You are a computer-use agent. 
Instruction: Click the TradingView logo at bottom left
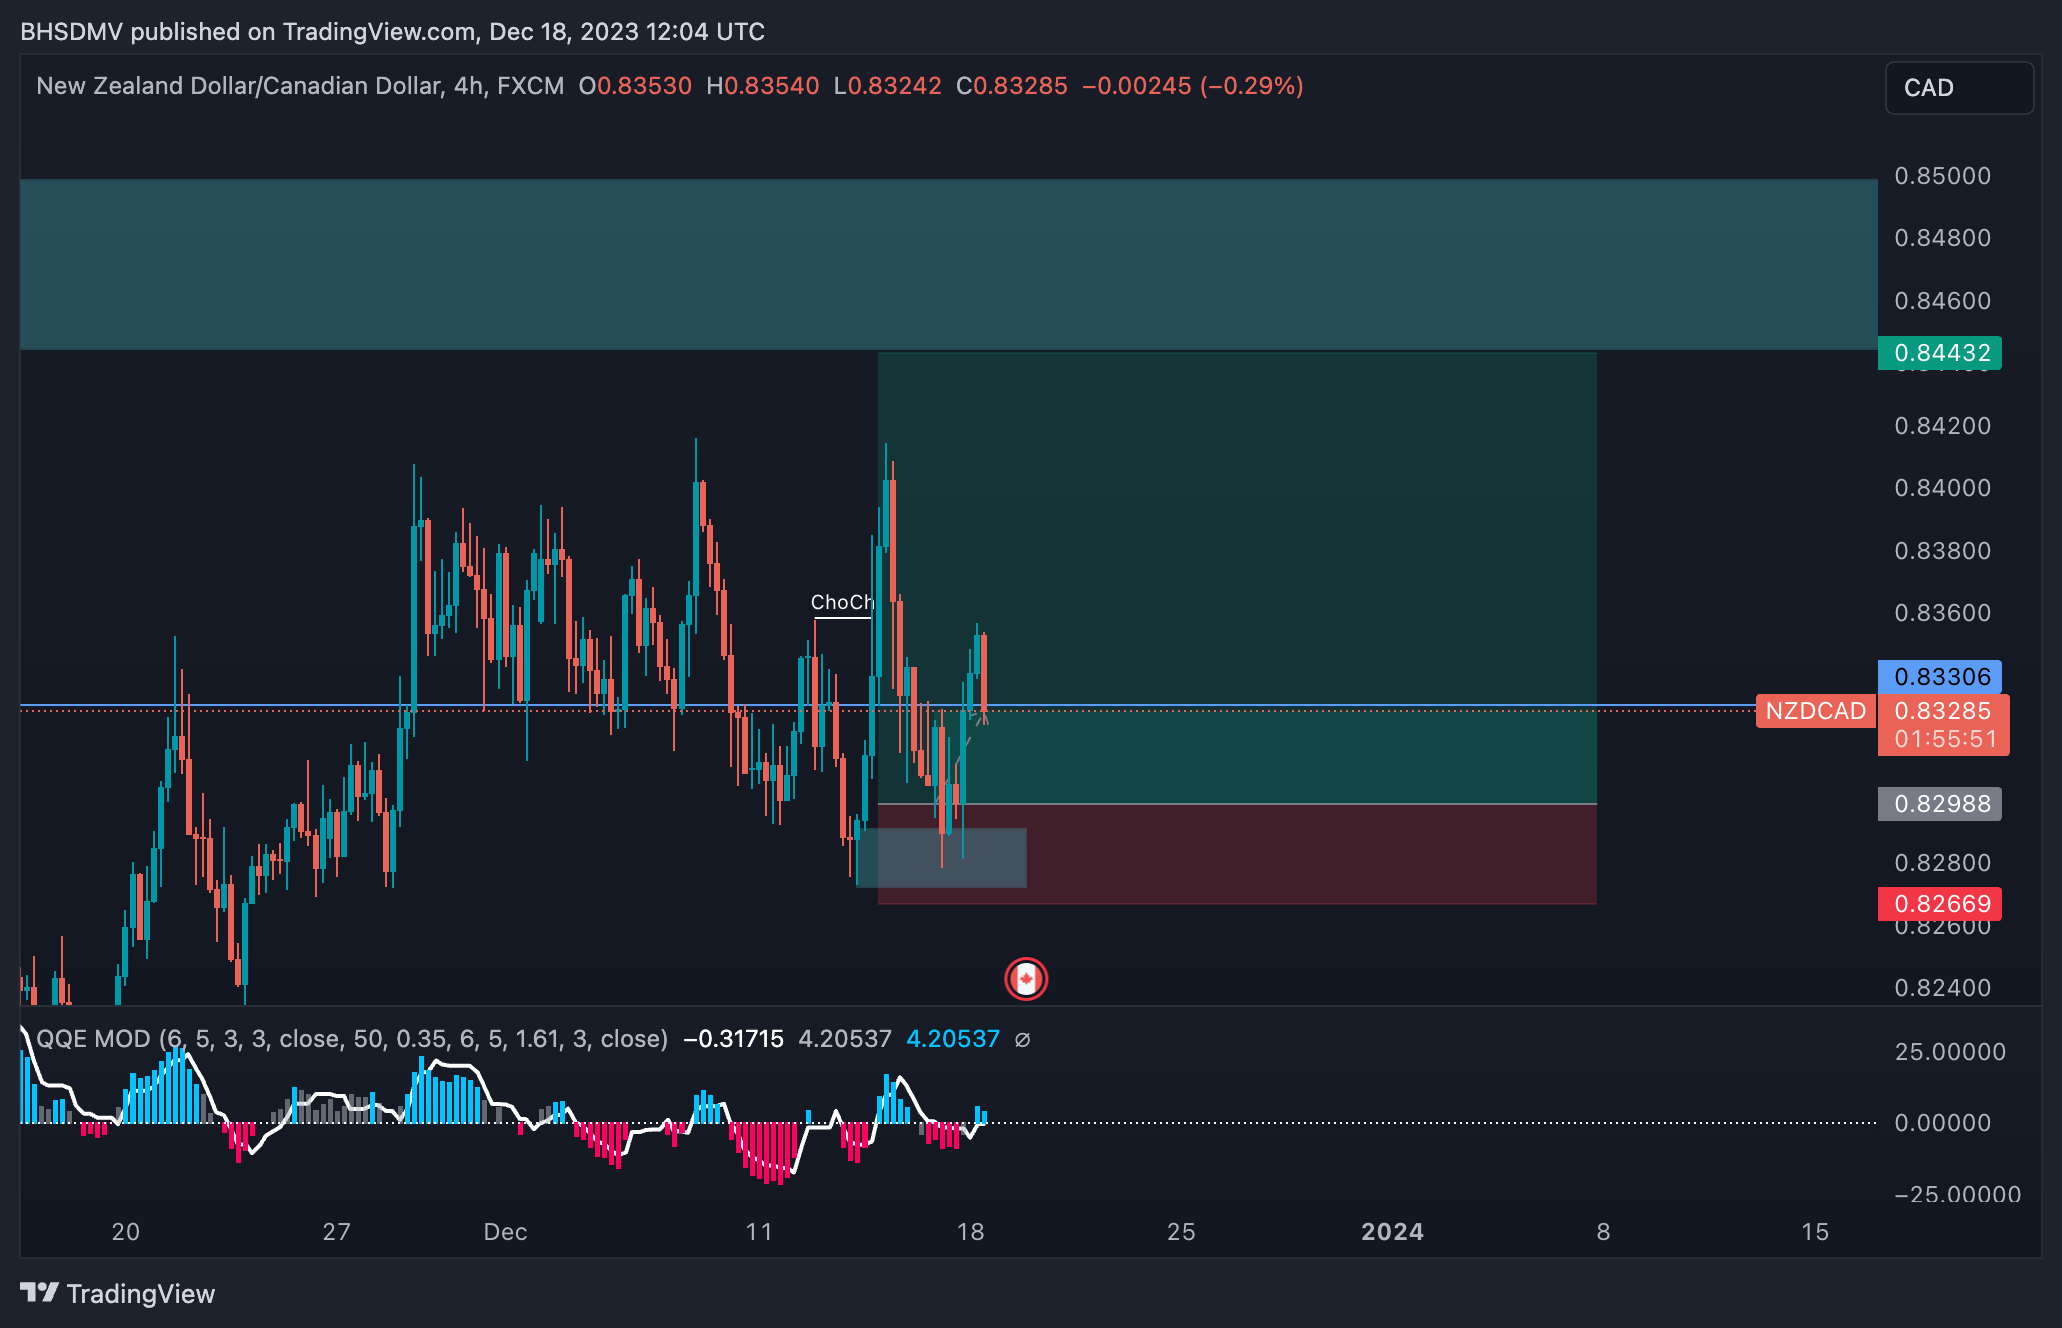click(x=117, y=1293)
